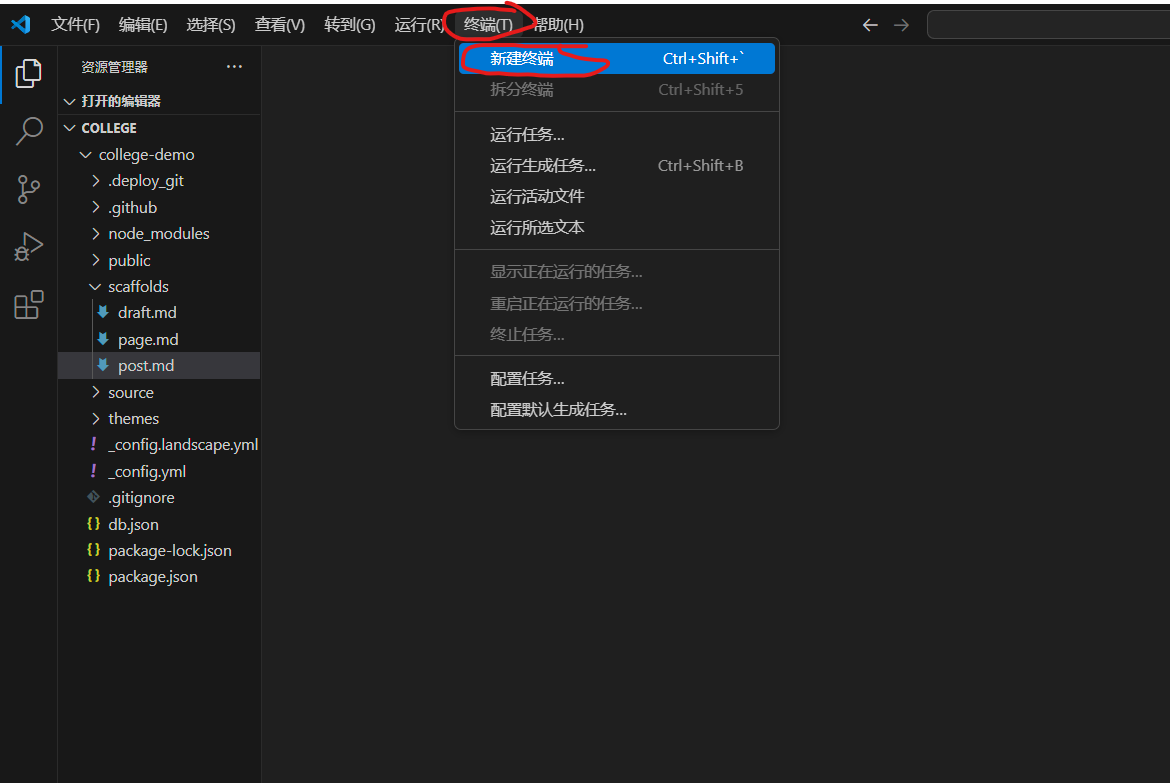
Task: Click the navigate forward arrow
Action: [901, 25]
